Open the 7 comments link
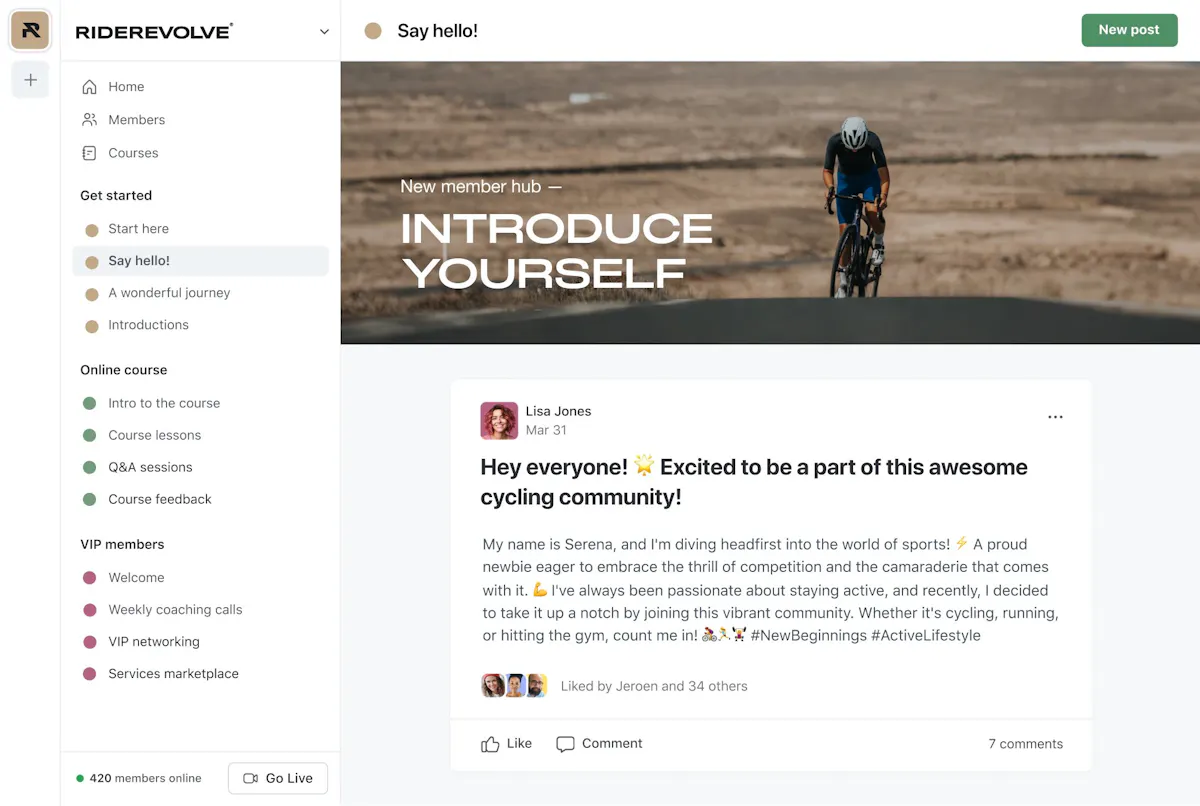 click(x=1025, y=744)
